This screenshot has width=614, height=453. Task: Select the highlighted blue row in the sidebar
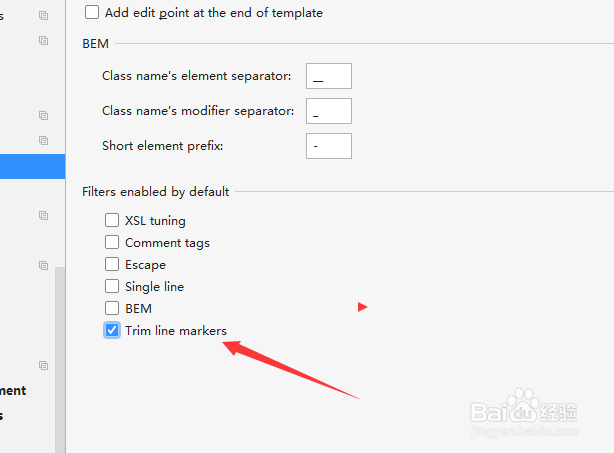tap(30, 166)
